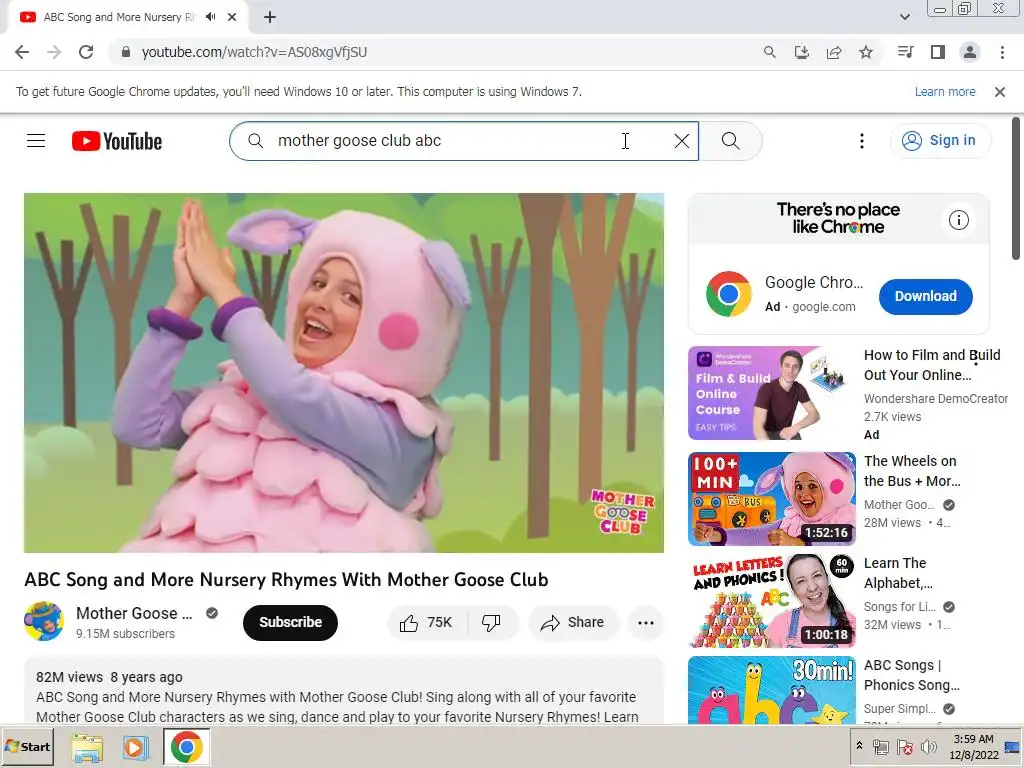Clear the search box with the X
The height and width of the screenshot is (768, 1024).
click(681, 140)
